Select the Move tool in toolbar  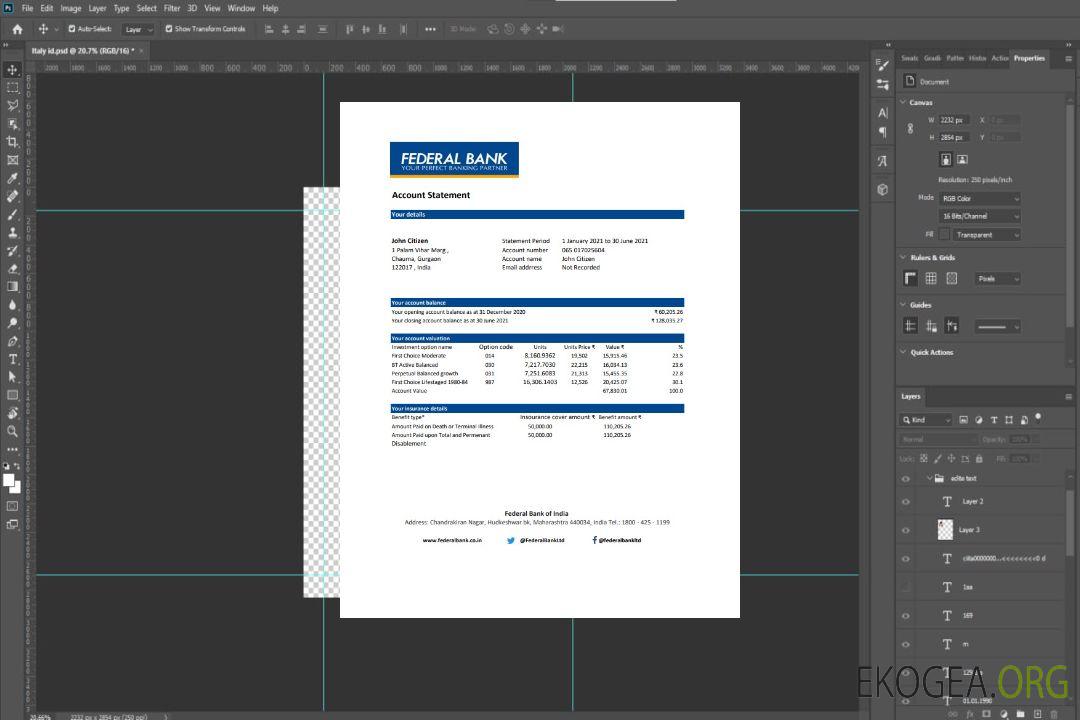coord(13,70)
